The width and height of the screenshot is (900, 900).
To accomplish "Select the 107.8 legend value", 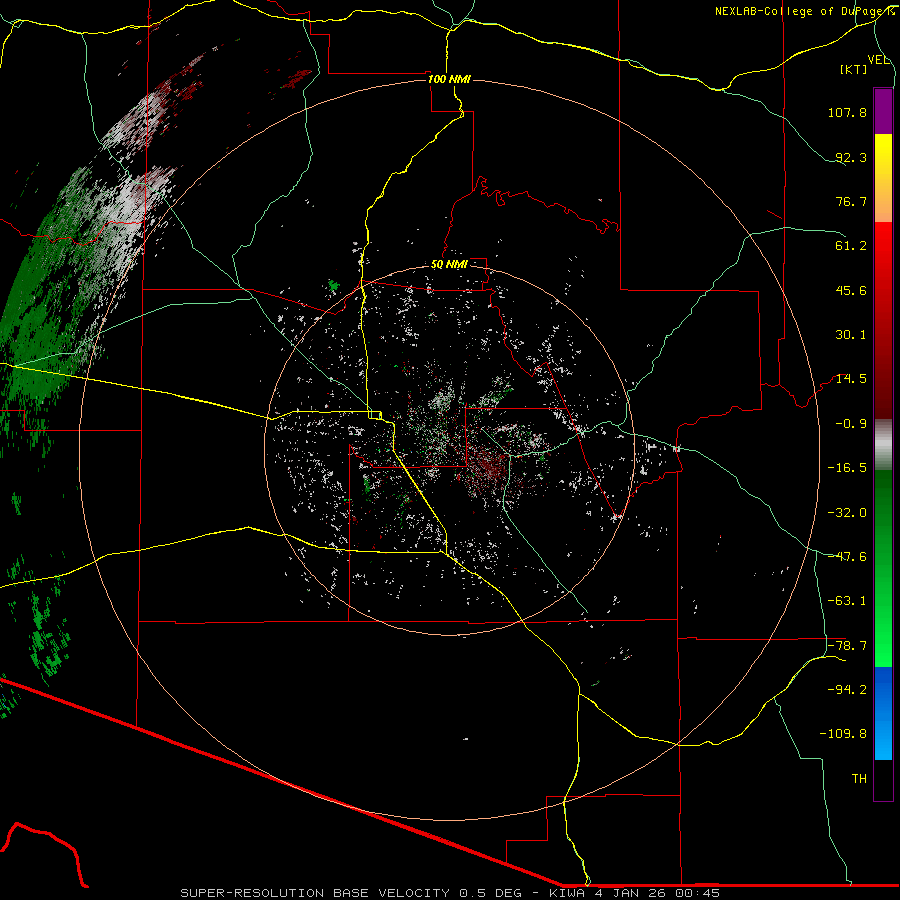I will [x=847, y=112].
